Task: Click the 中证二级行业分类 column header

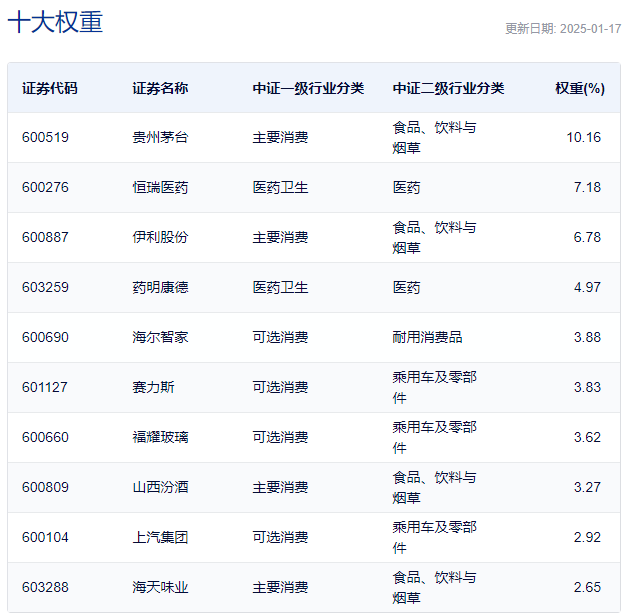Action: [x=448, y=88]
